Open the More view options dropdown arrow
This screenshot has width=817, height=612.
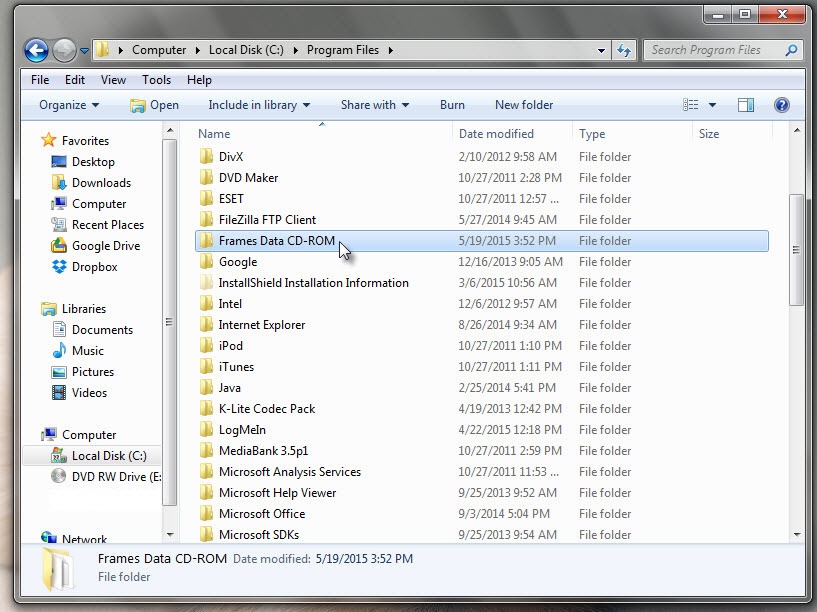712,105
